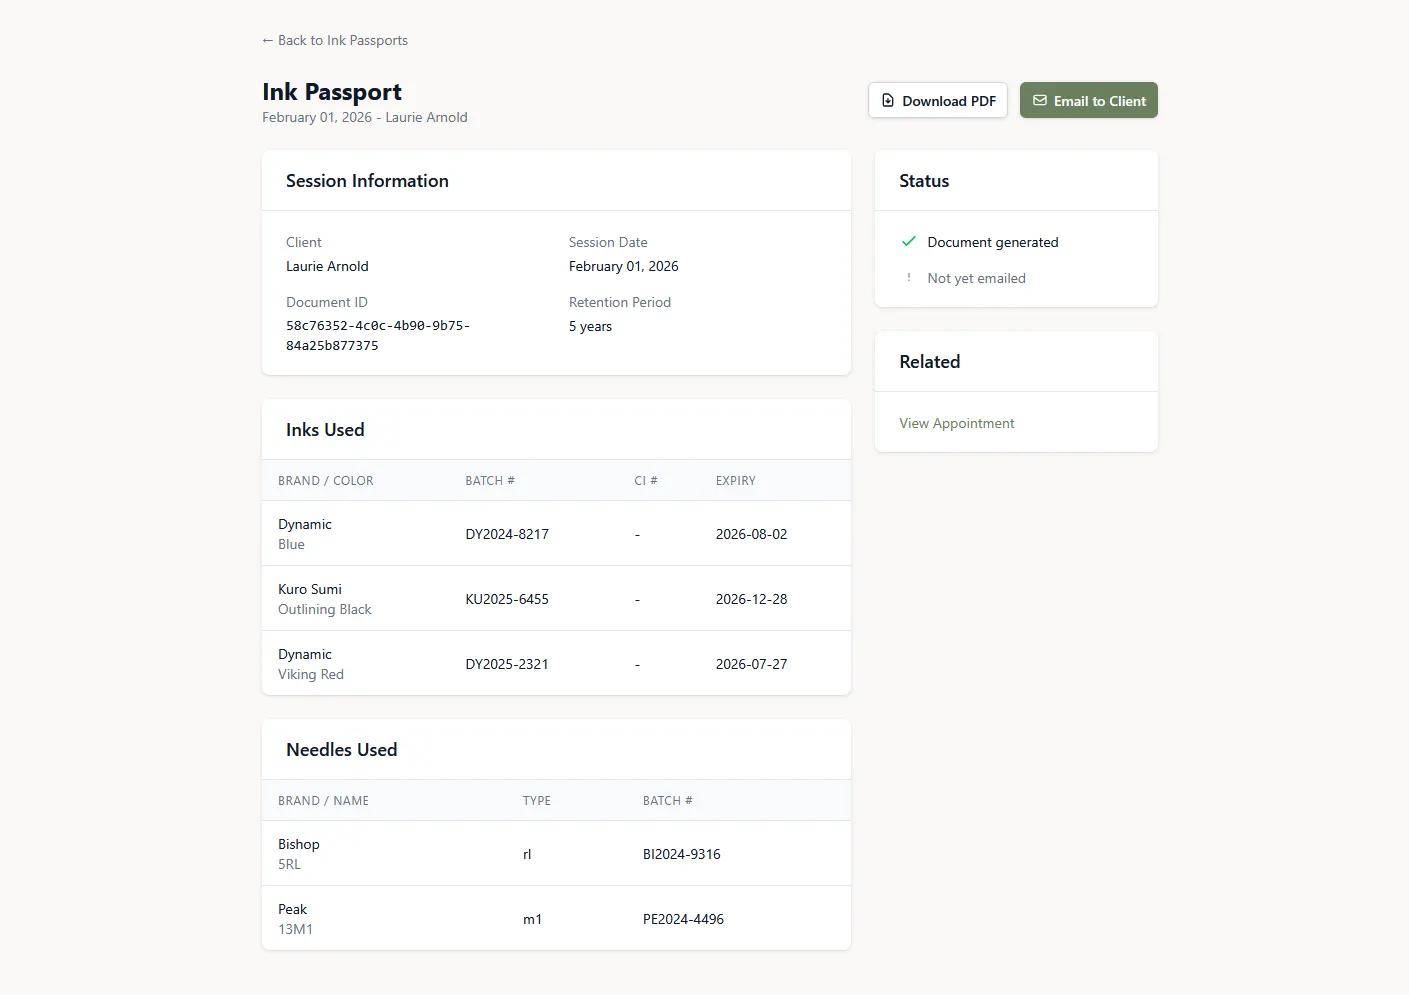Click the EXPIRY column header
This screenshot has height=995, width=1409.
coord(735,481)
